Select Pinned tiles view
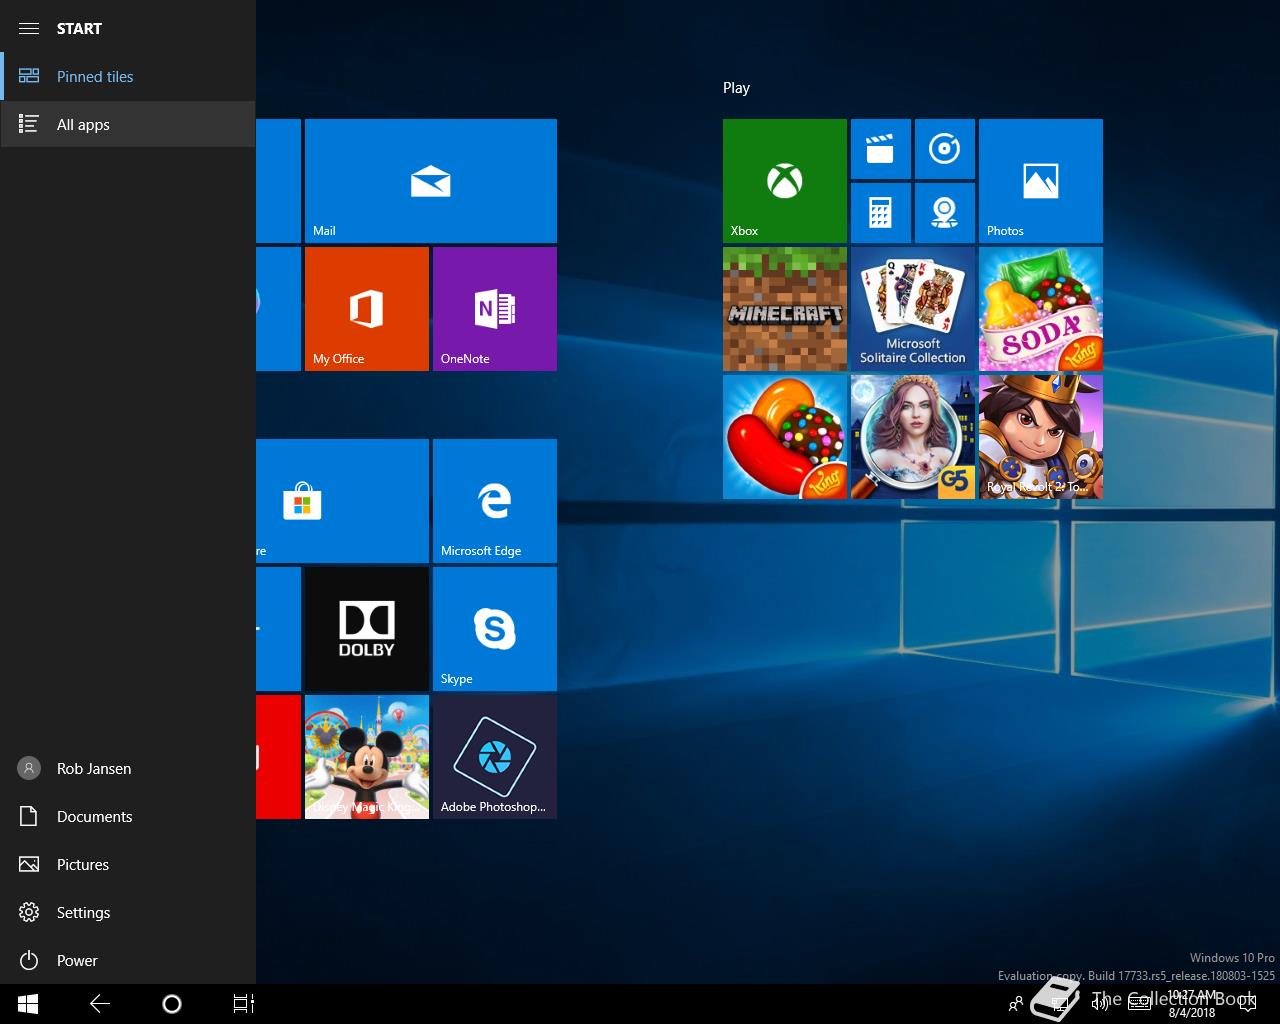 [128, 76]
